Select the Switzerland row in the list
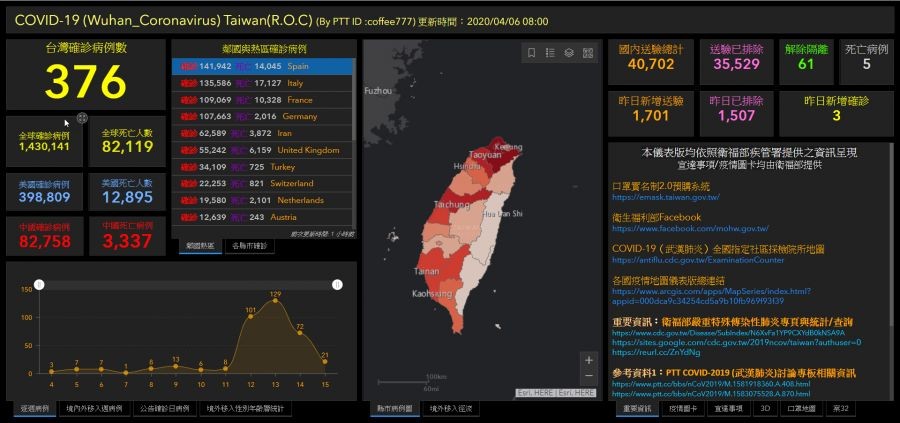900x423 pixels. click(262, 184)
